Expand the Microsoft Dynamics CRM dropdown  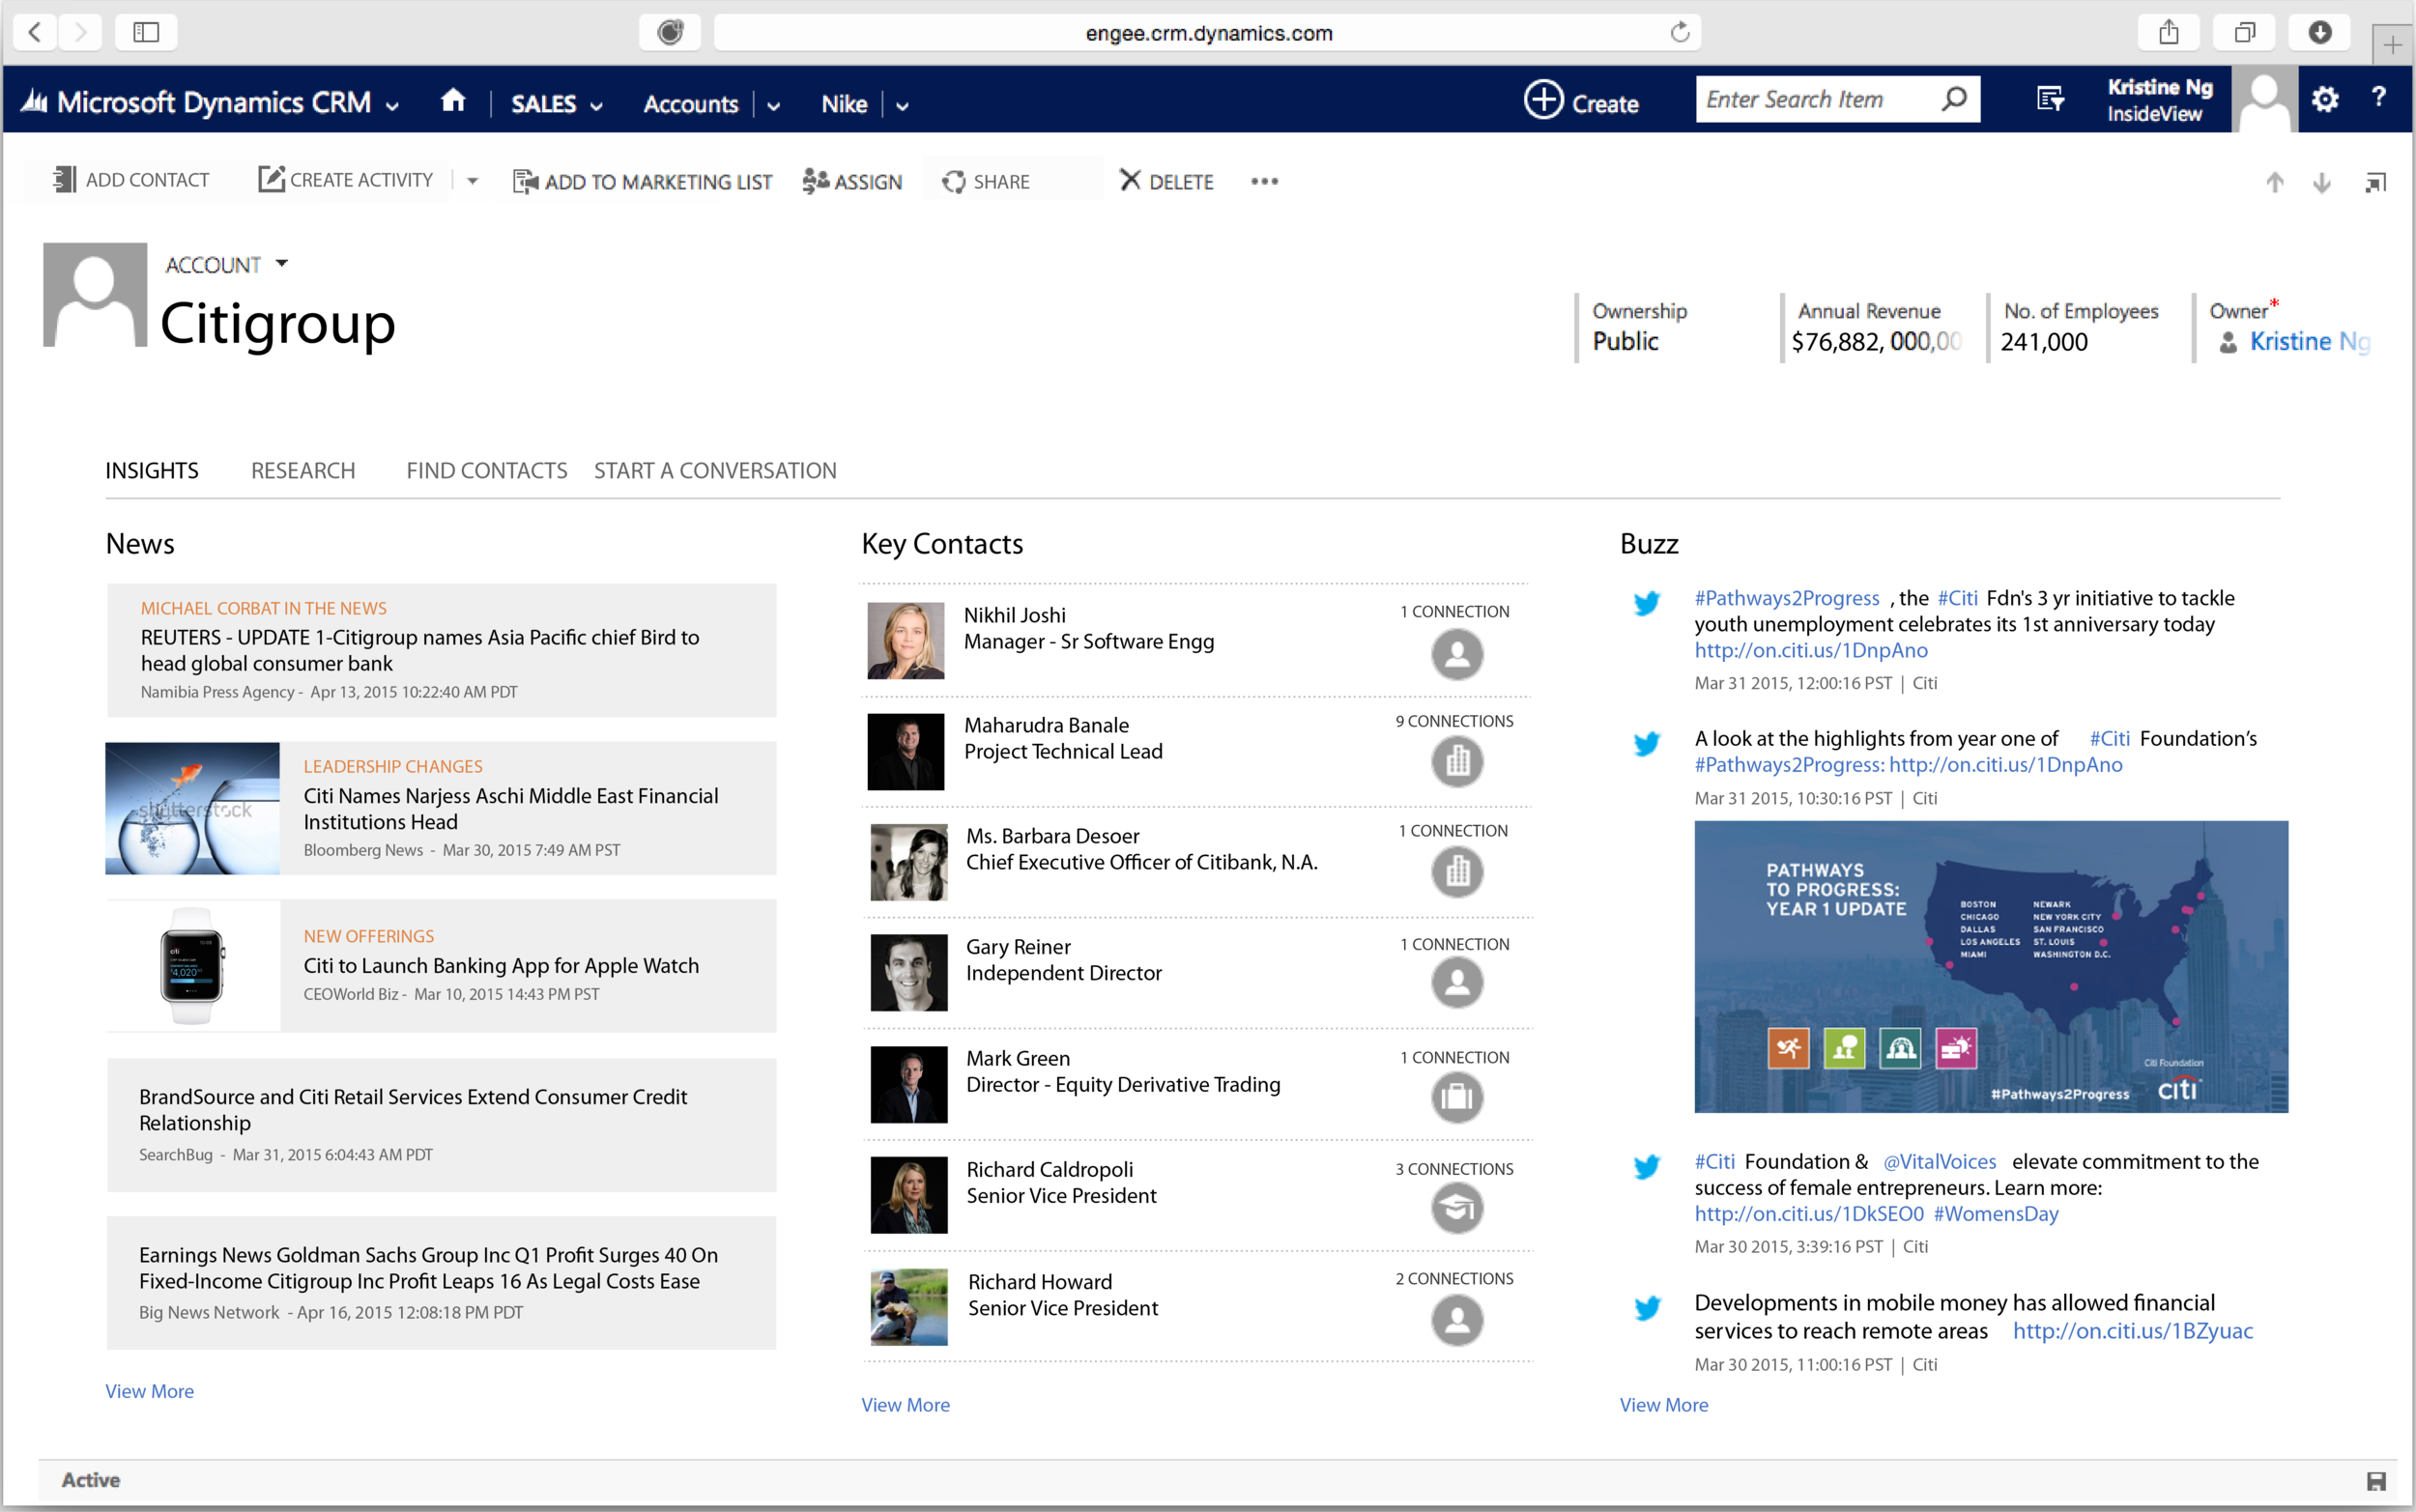coord(393,106)
